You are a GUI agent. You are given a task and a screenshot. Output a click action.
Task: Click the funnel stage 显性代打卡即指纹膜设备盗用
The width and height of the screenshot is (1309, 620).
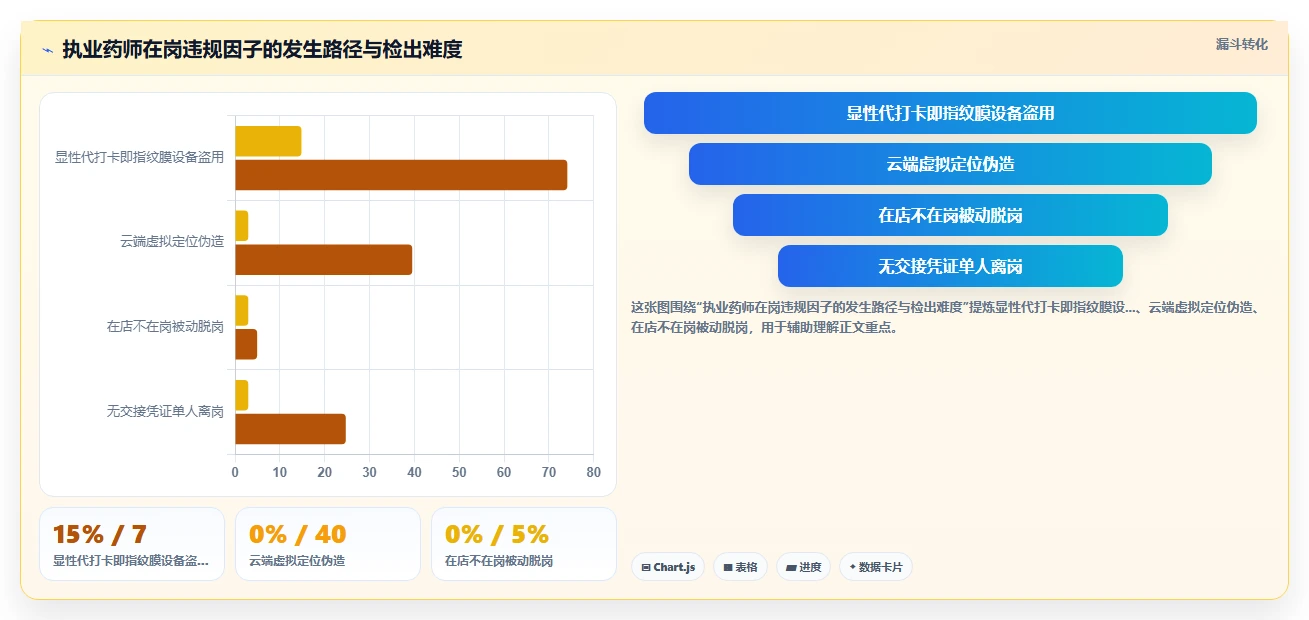pyautogui.click(x=950, y=113)
